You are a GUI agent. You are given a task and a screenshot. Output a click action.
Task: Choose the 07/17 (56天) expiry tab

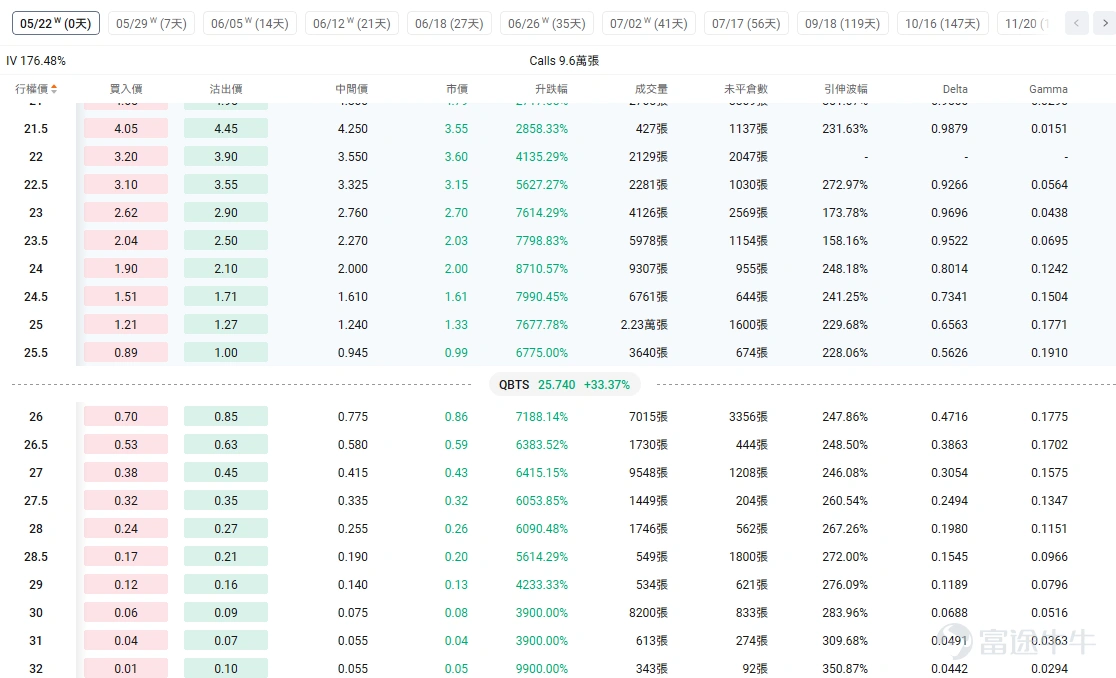tap(746, 23)
